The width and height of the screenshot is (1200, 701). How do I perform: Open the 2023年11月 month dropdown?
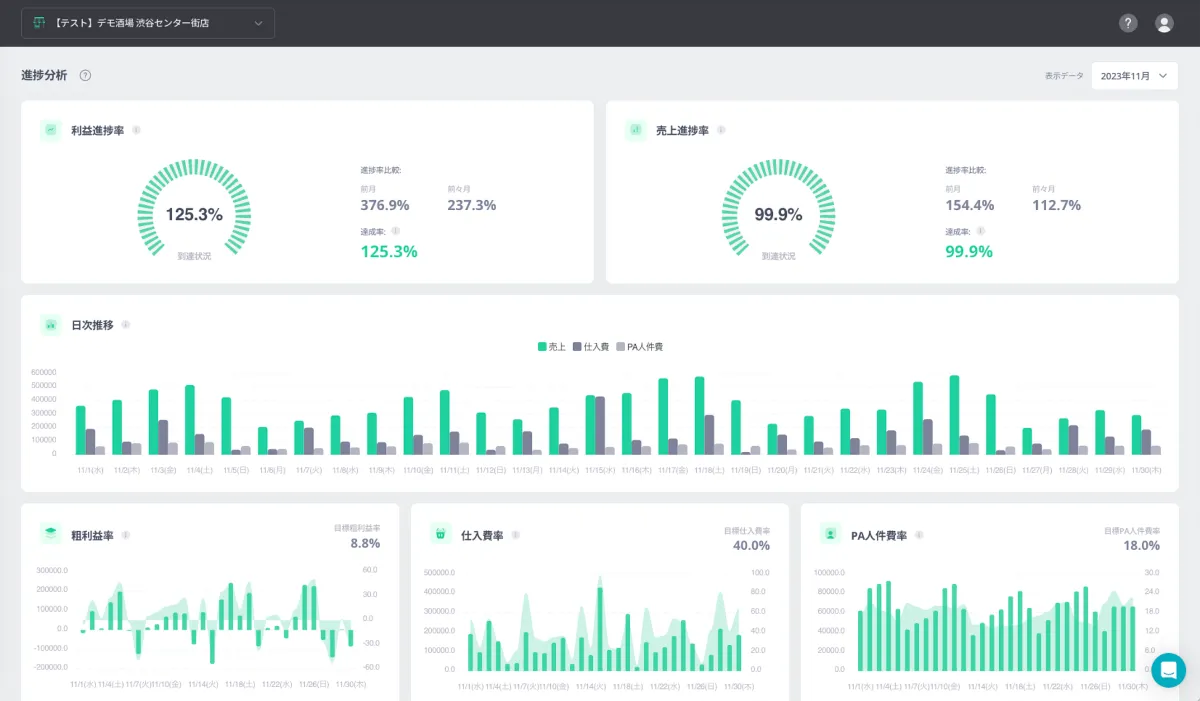1134,76
